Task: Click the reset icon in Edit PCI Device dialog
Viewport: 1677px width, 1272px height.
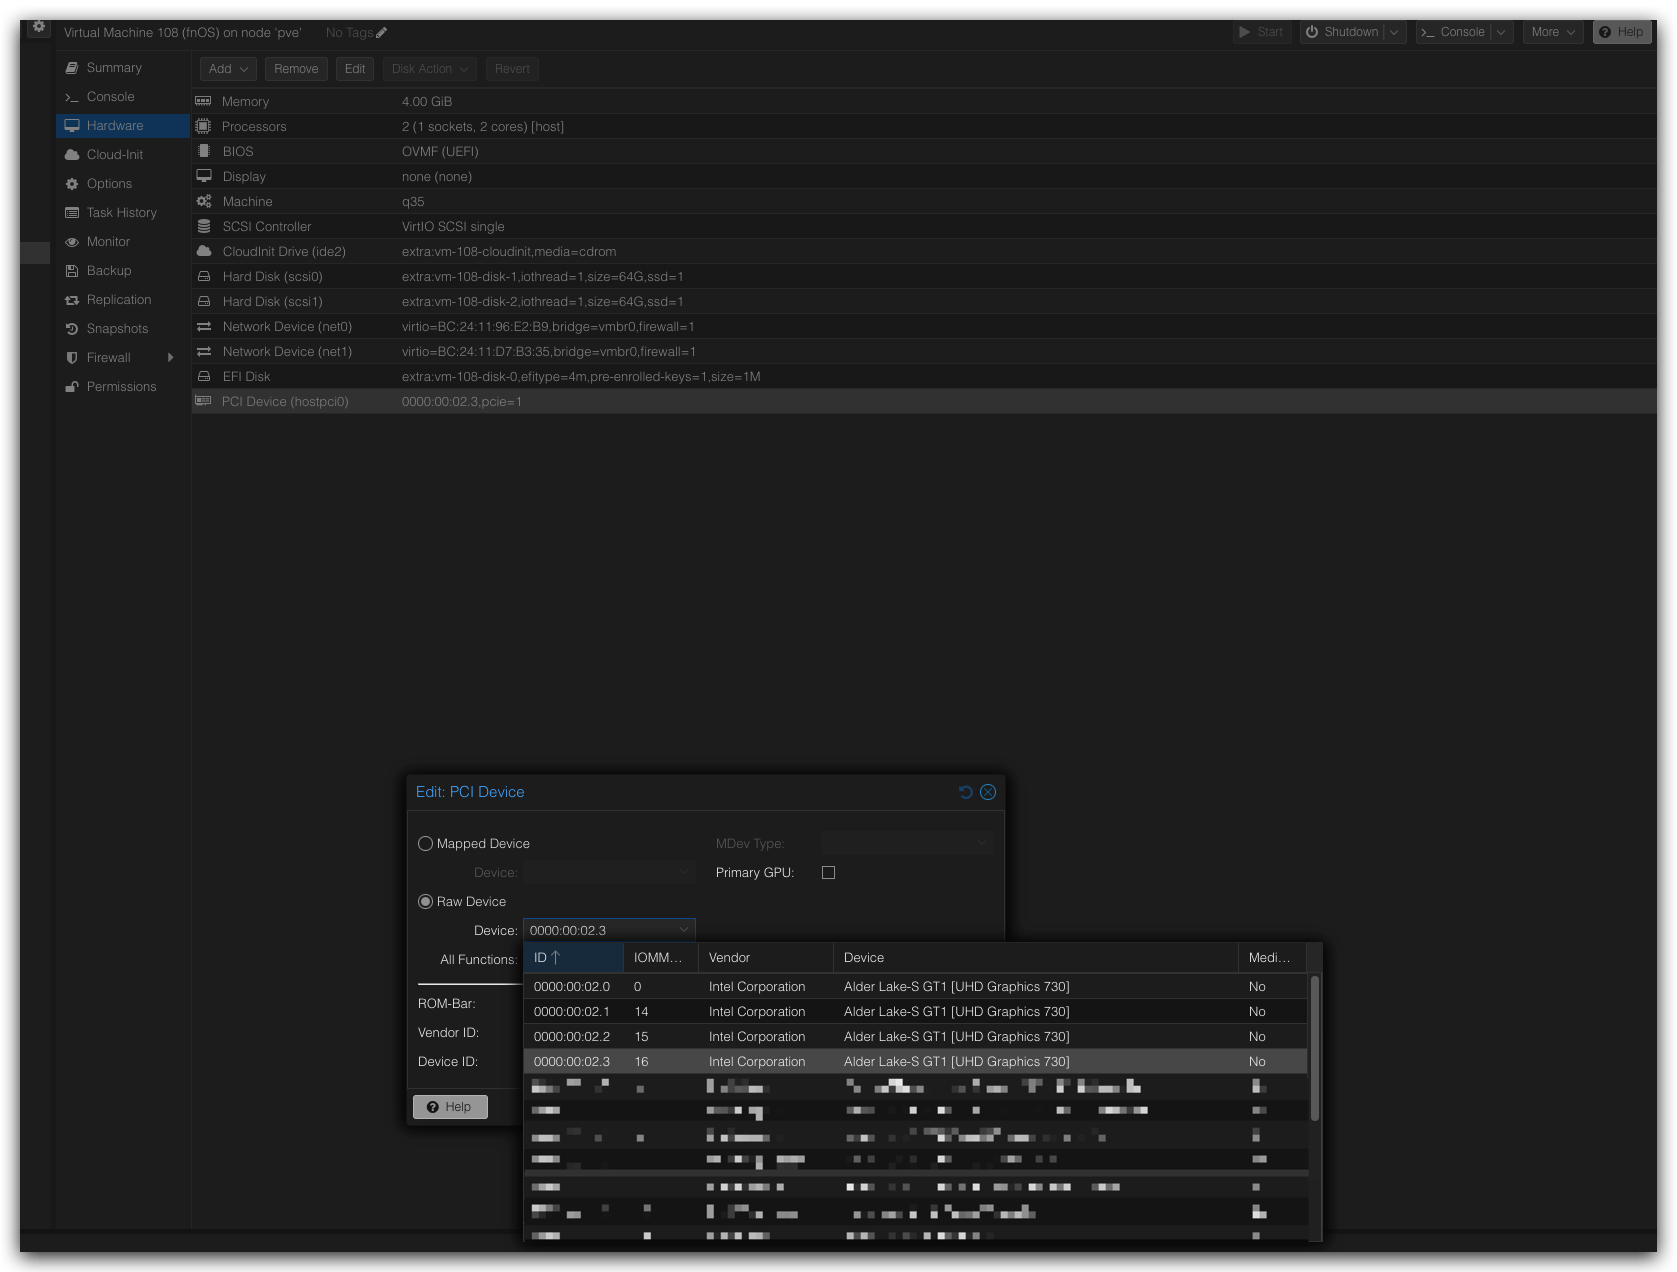Action: pyautogui.click(x=965, y=792)
